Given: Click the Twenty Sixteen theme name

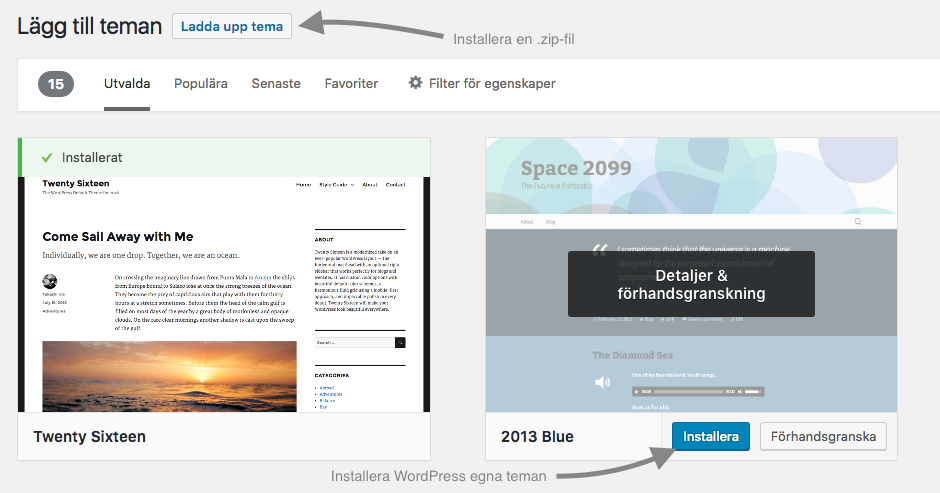Looking at the screenshot, I should pyautogui.click(x=90, y=437).
